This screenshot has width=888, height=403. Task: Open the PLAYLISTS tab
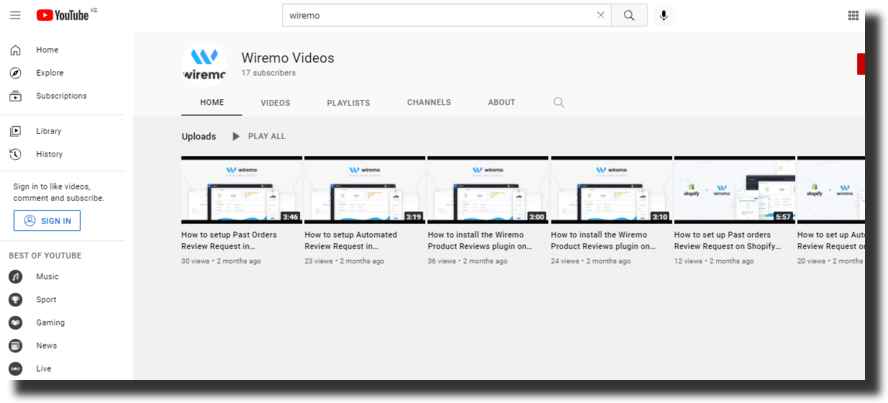(348, 103)
